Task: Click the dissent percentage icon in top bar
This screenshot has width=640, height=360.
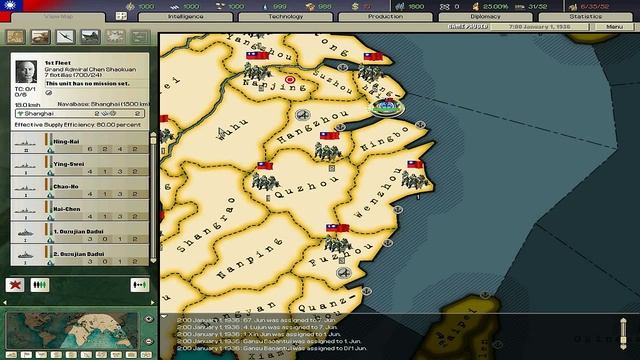Action: pos(476,6)
